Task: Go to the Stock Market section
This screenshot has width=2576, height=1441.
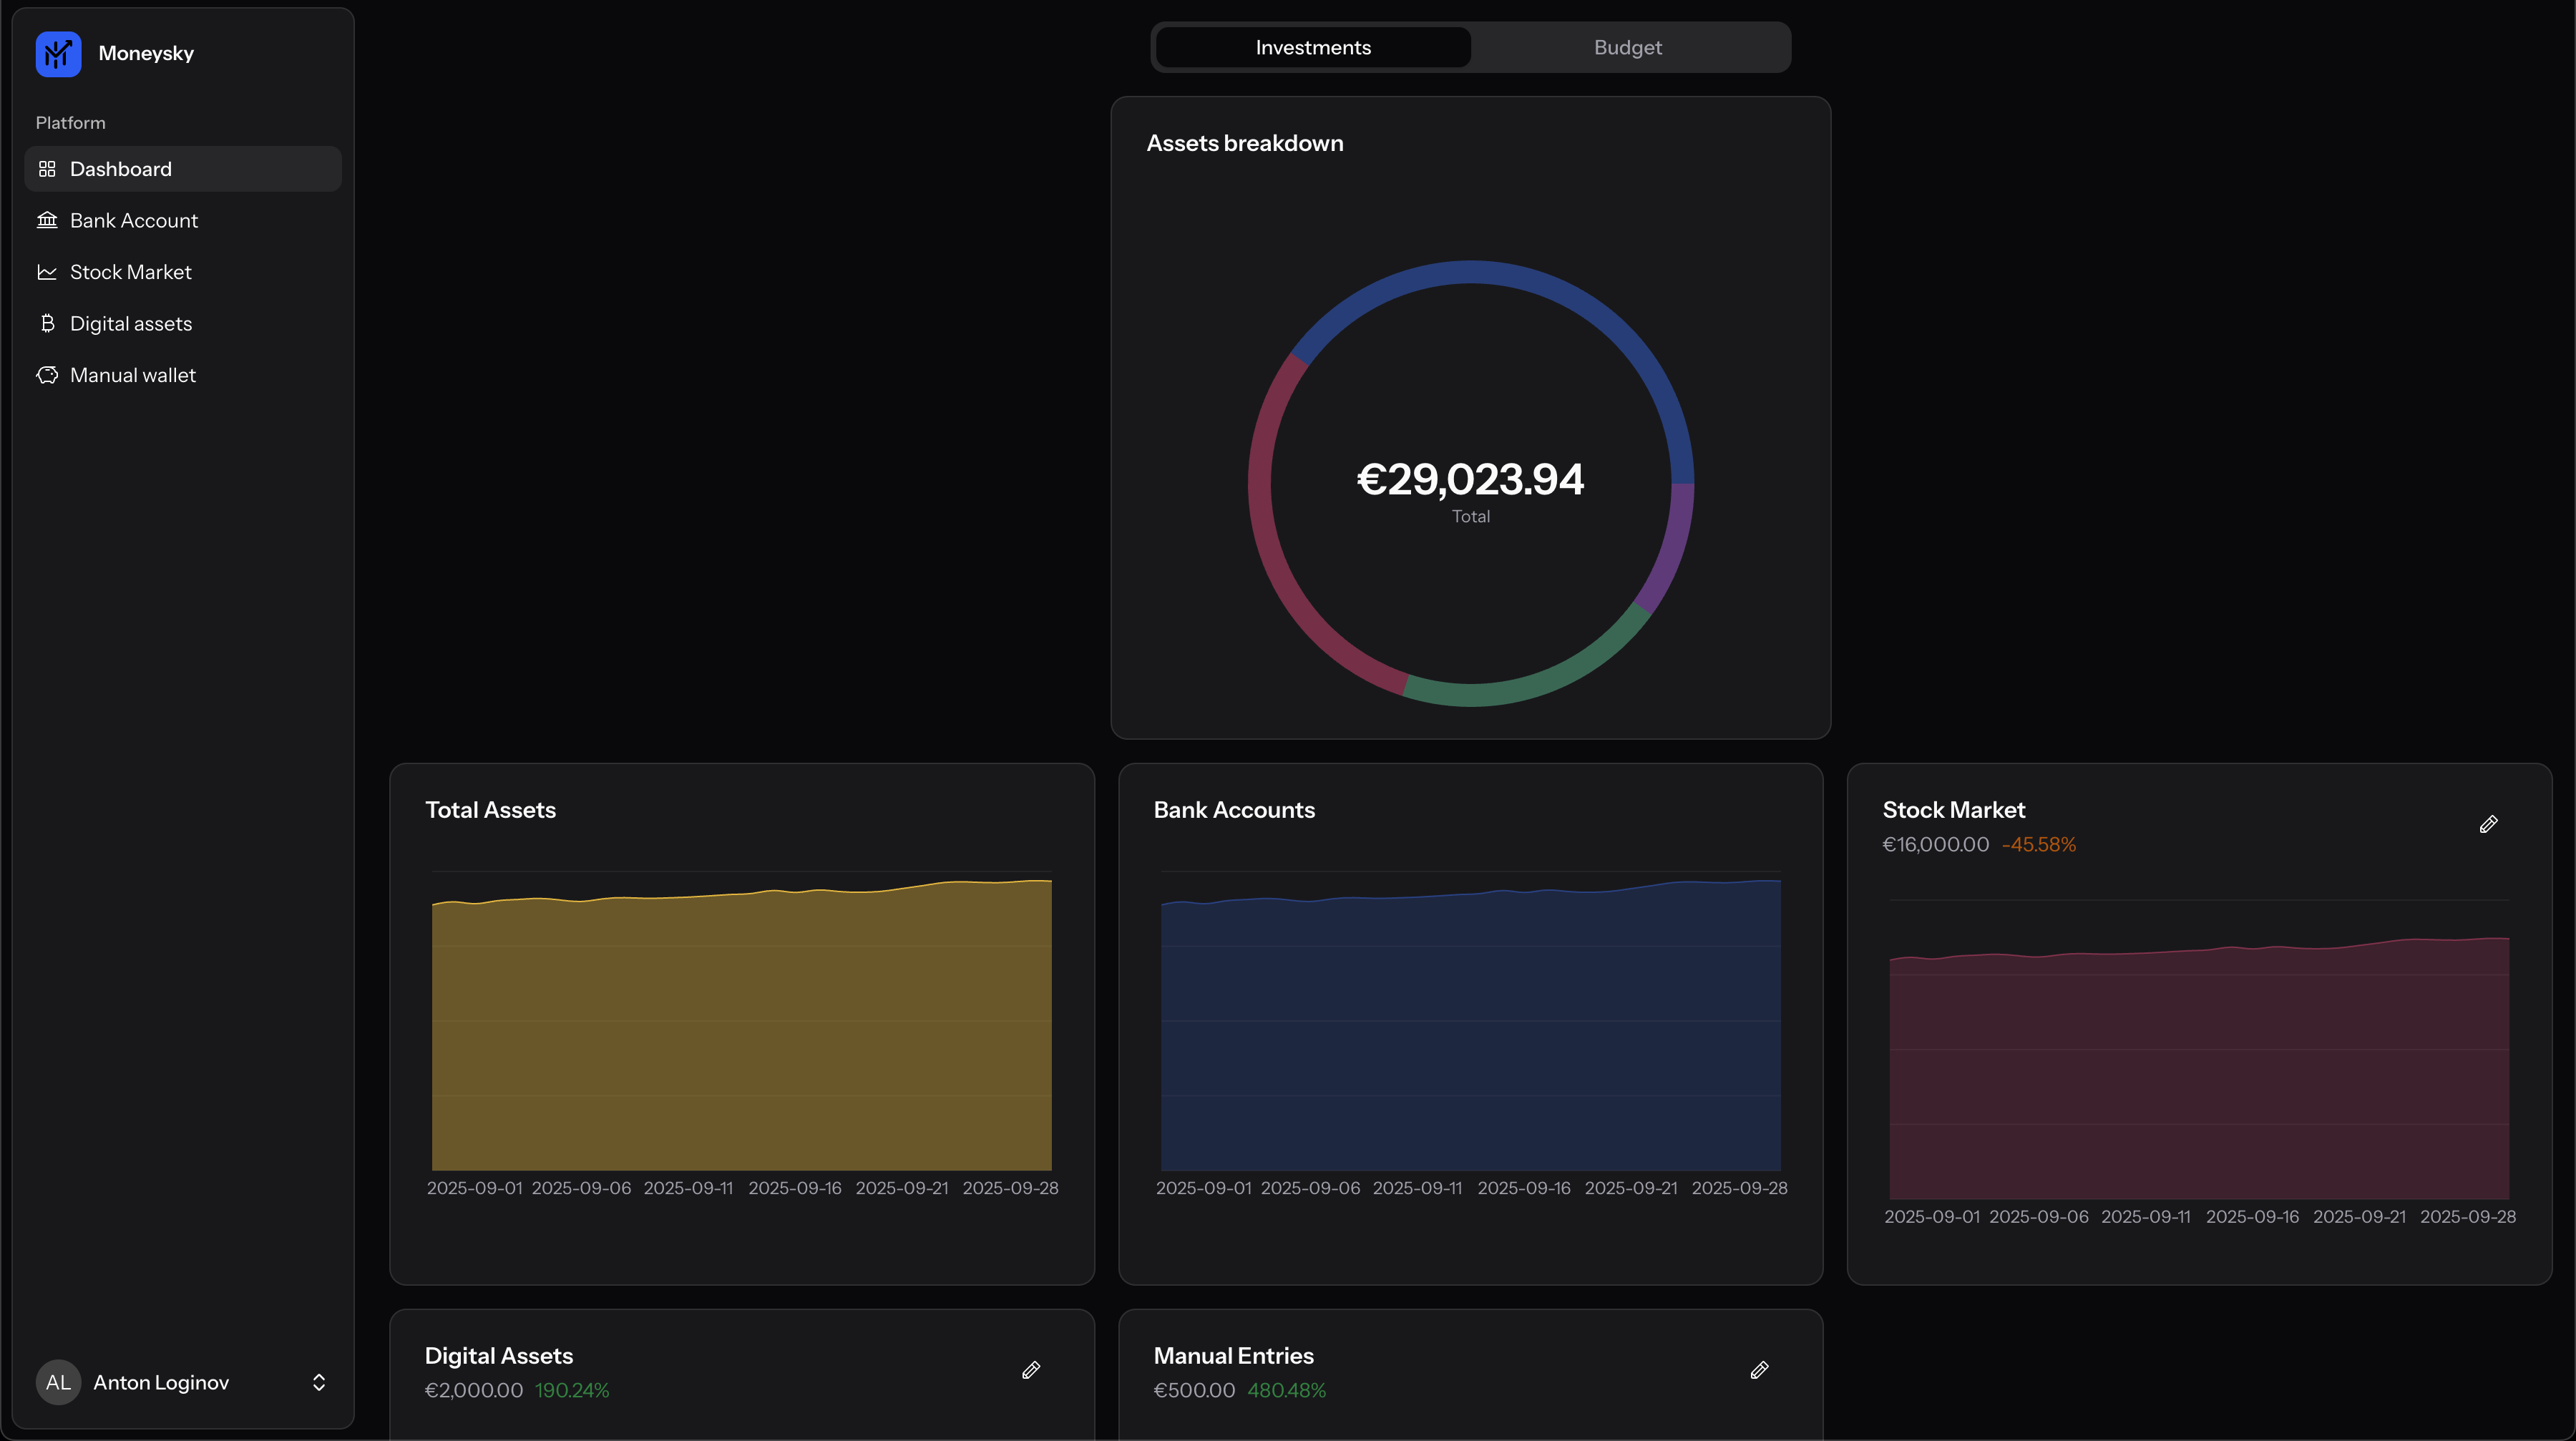Action: tap(130, 272)
